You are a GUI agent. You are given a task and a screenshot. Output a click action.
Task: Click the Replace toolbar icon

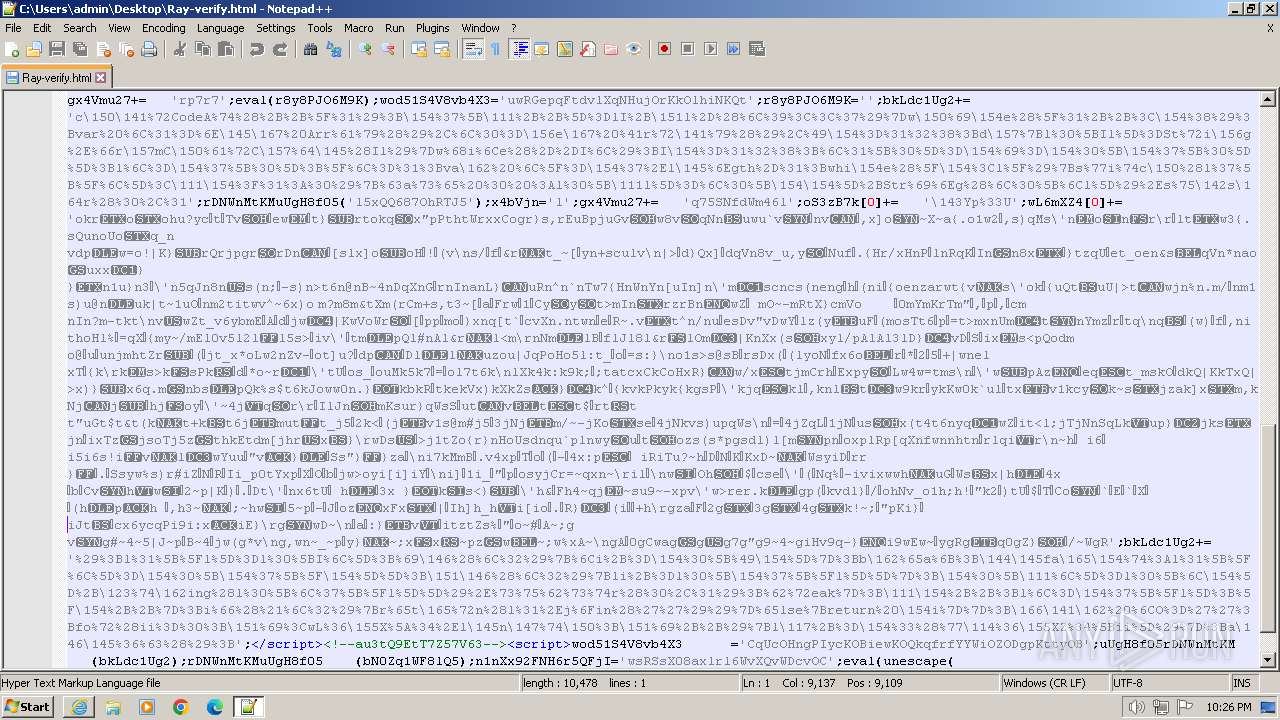(334, 49)
